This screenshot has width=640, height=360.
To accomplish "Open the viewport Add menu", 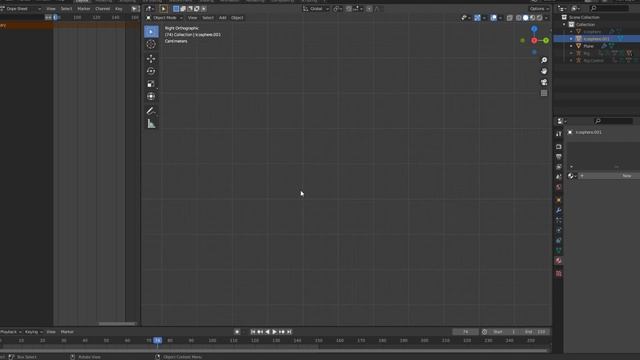I will (x=222, y=18).
